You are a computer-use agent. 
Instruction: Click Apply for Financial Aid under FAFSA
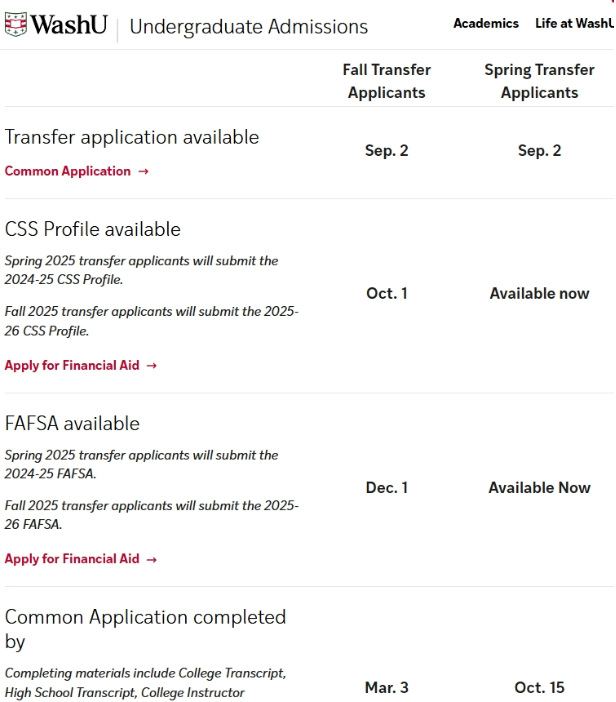(72, 559)
